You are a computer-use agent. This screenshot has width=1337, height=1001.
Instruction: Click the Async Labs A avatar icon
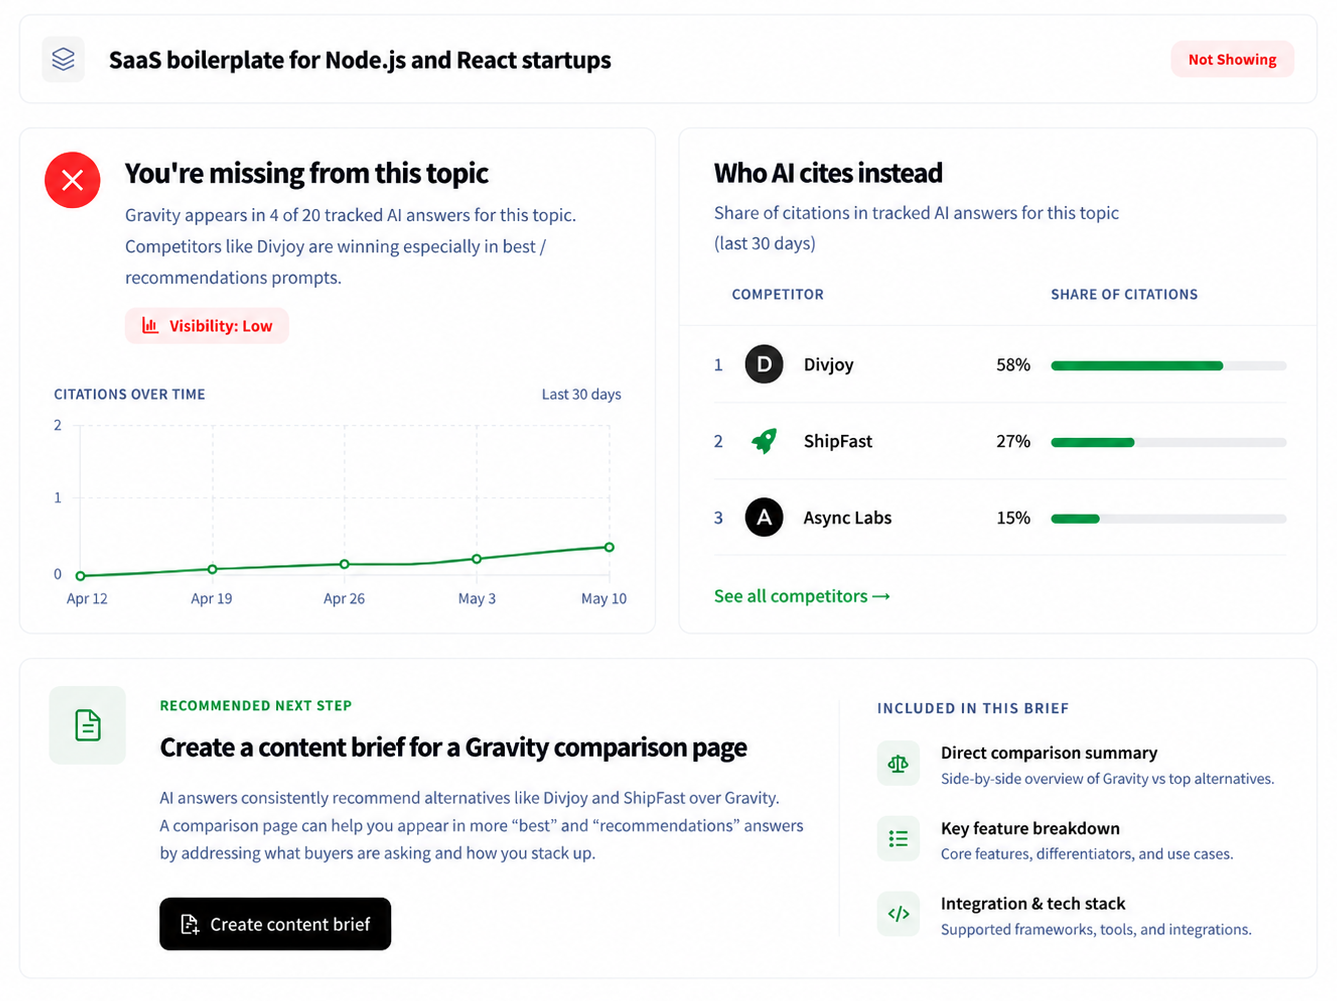764,517
